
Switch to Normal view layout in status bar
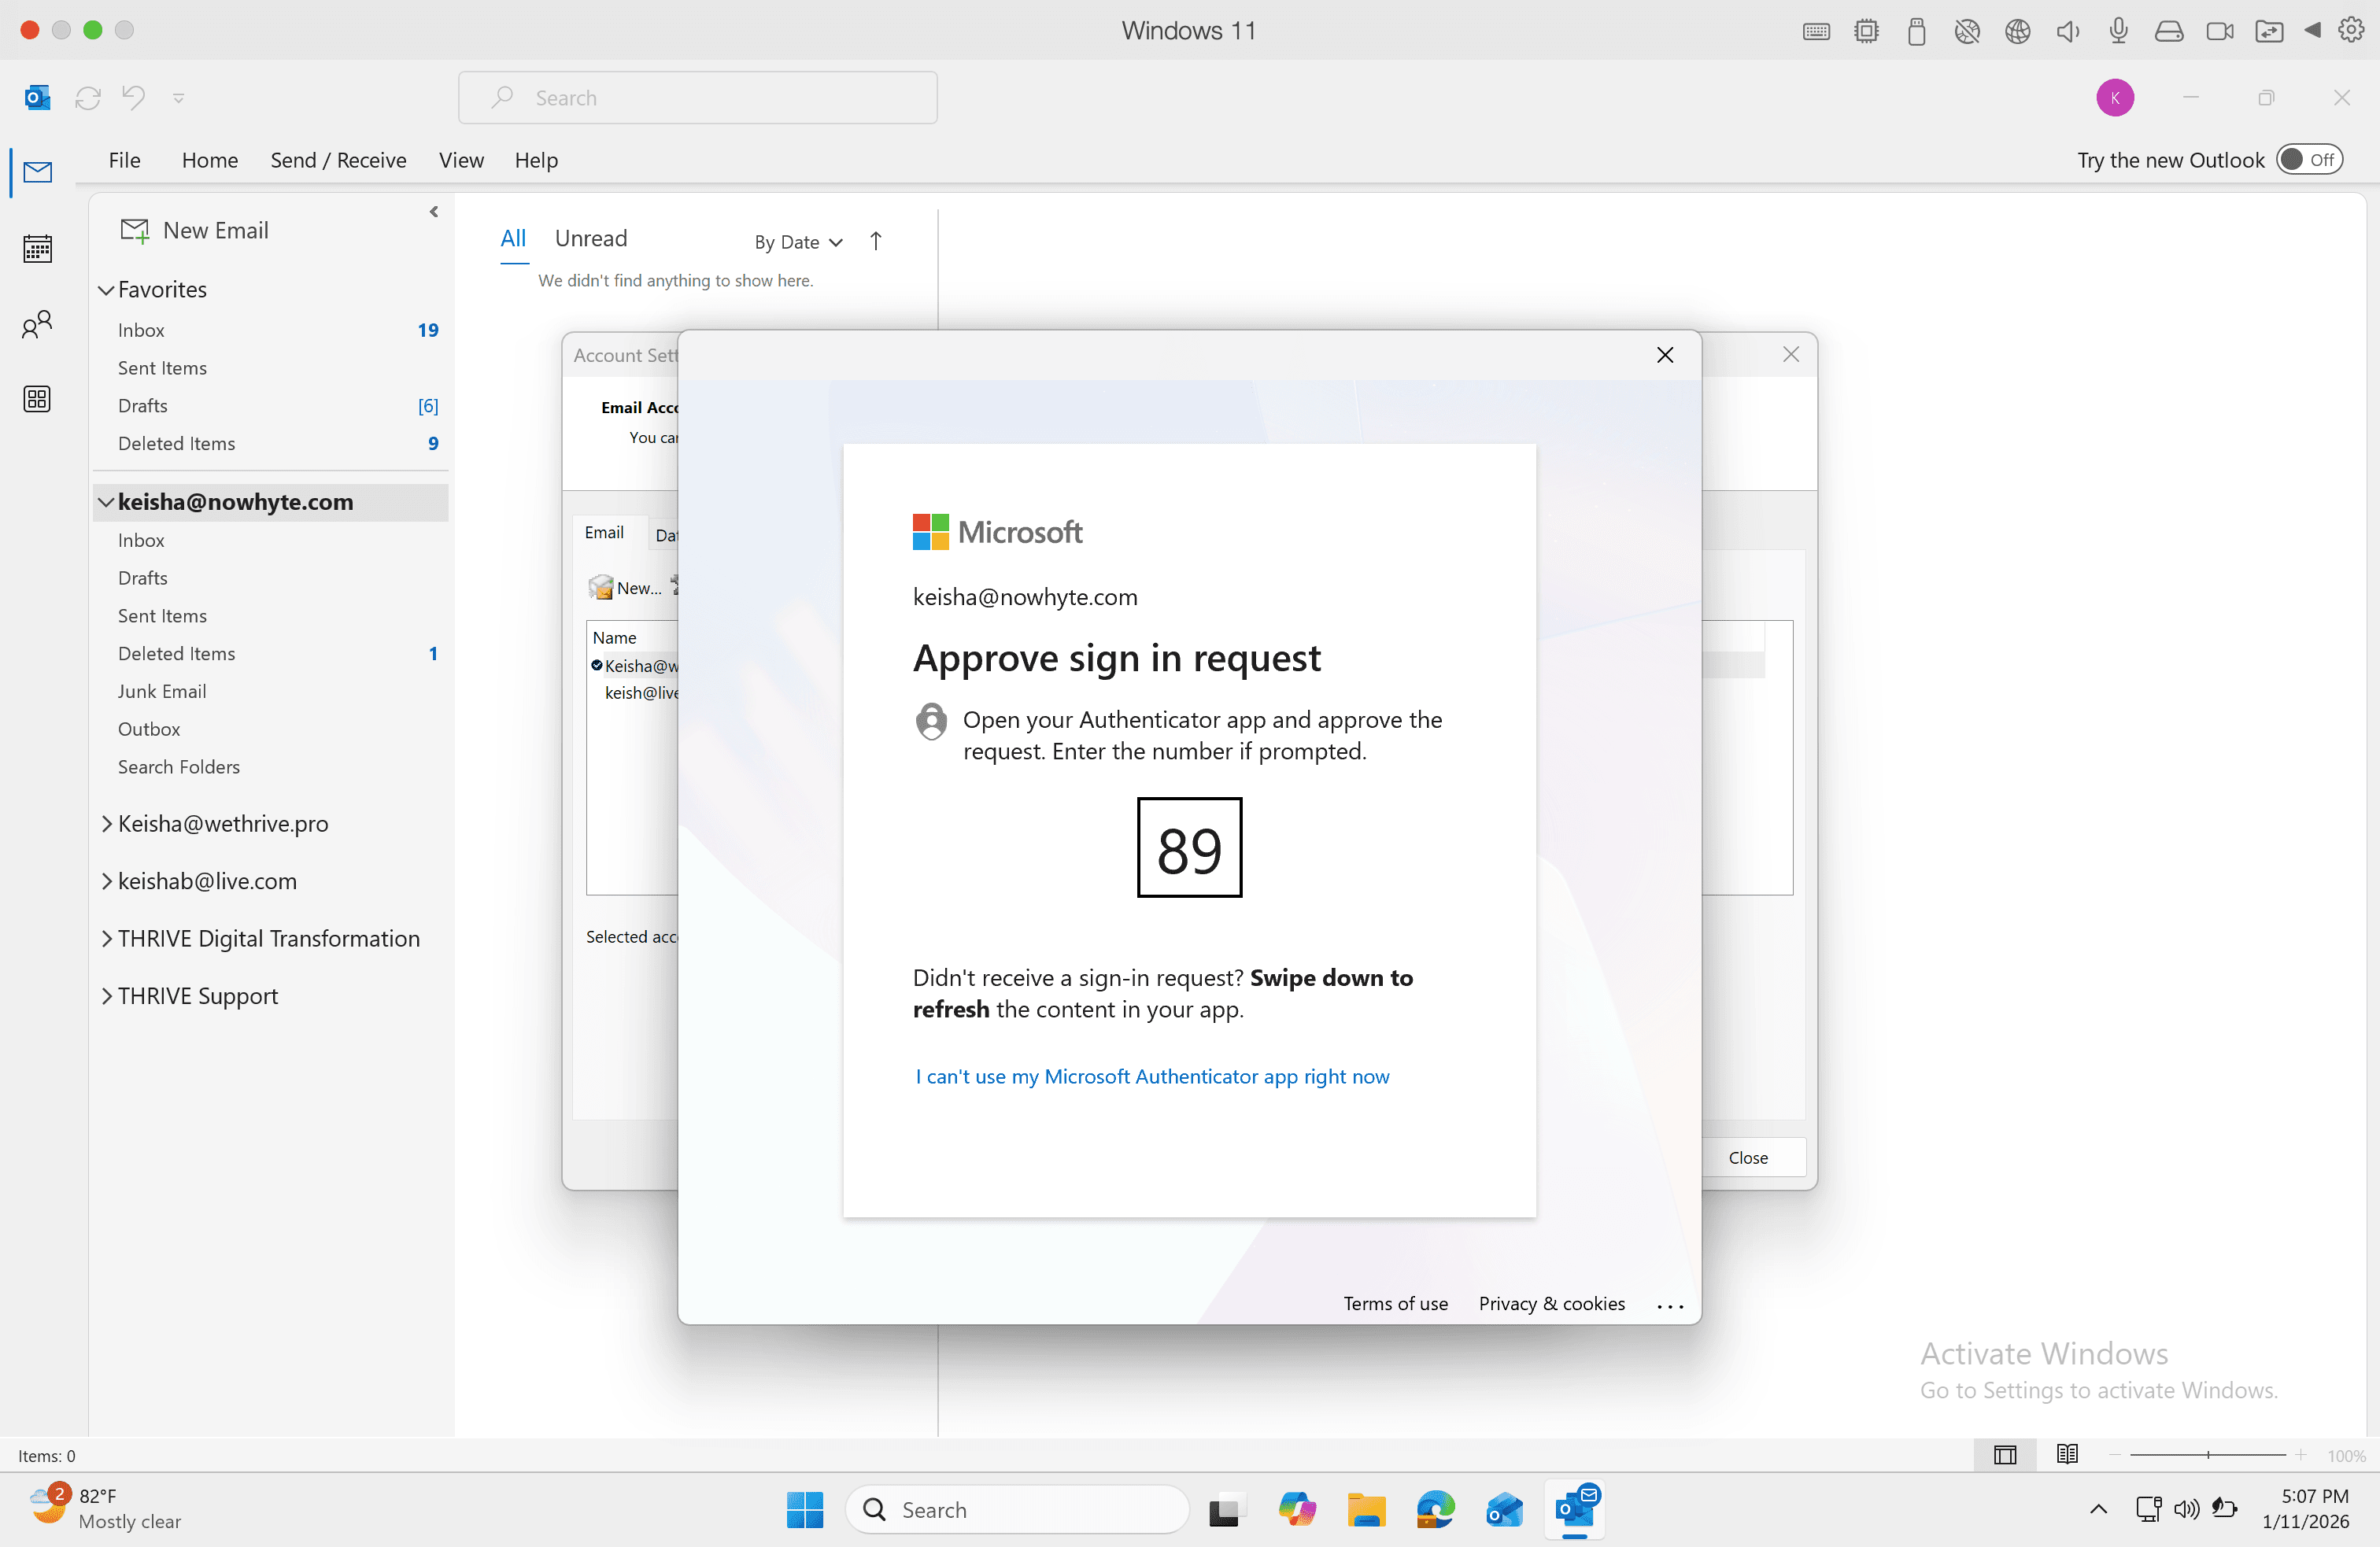(x=2004, y=1455)
